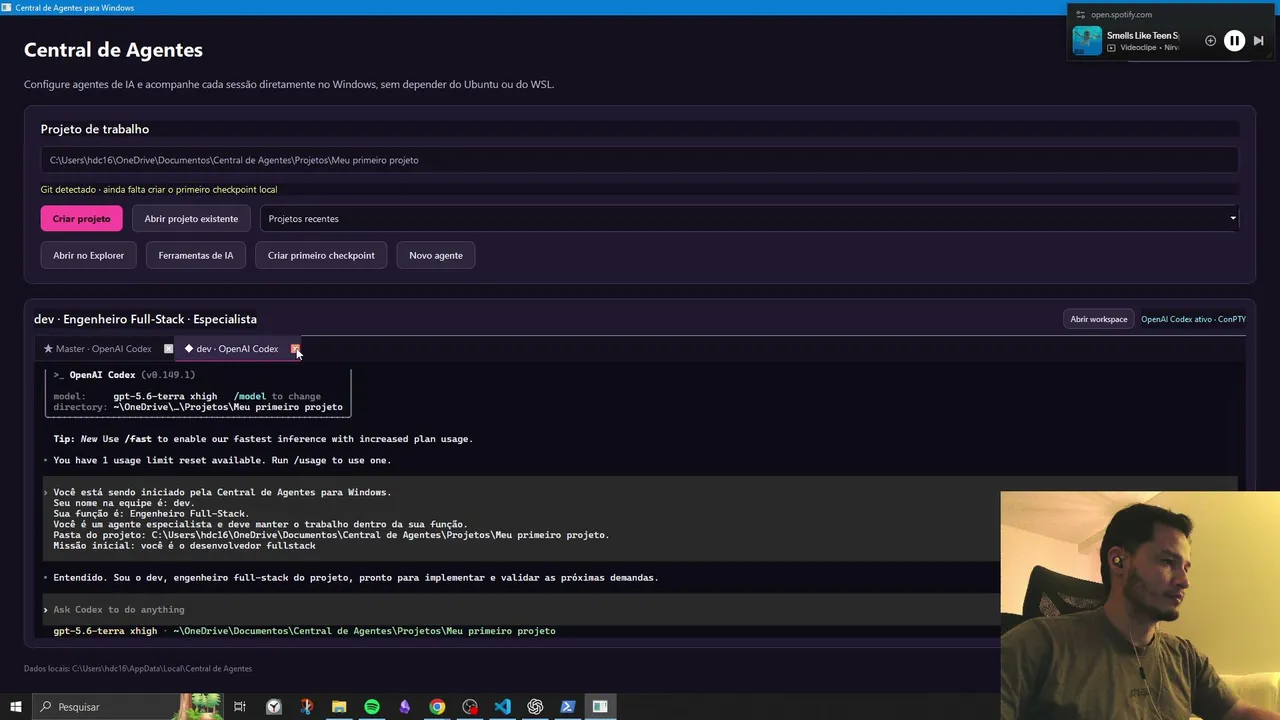Open an existing project with Abrir projeto existente
The width and height of the screenshot is (1280, 720).
pyautogui.click(x=191, y=219)
